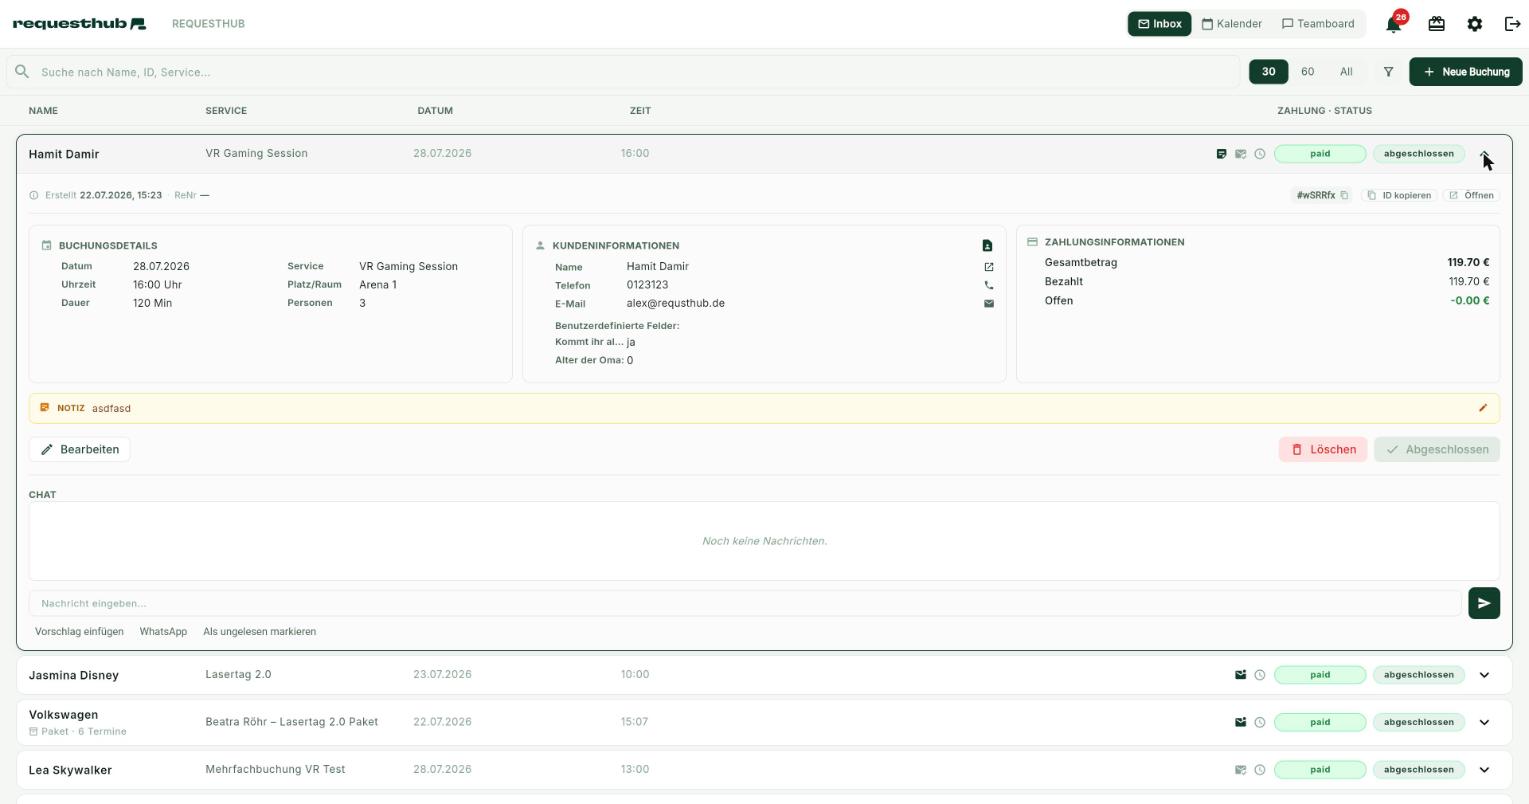Click abgeschlossen status in Volkswagen row
The height and width of the screenshot is (804, 1529).
[1418, 722]
